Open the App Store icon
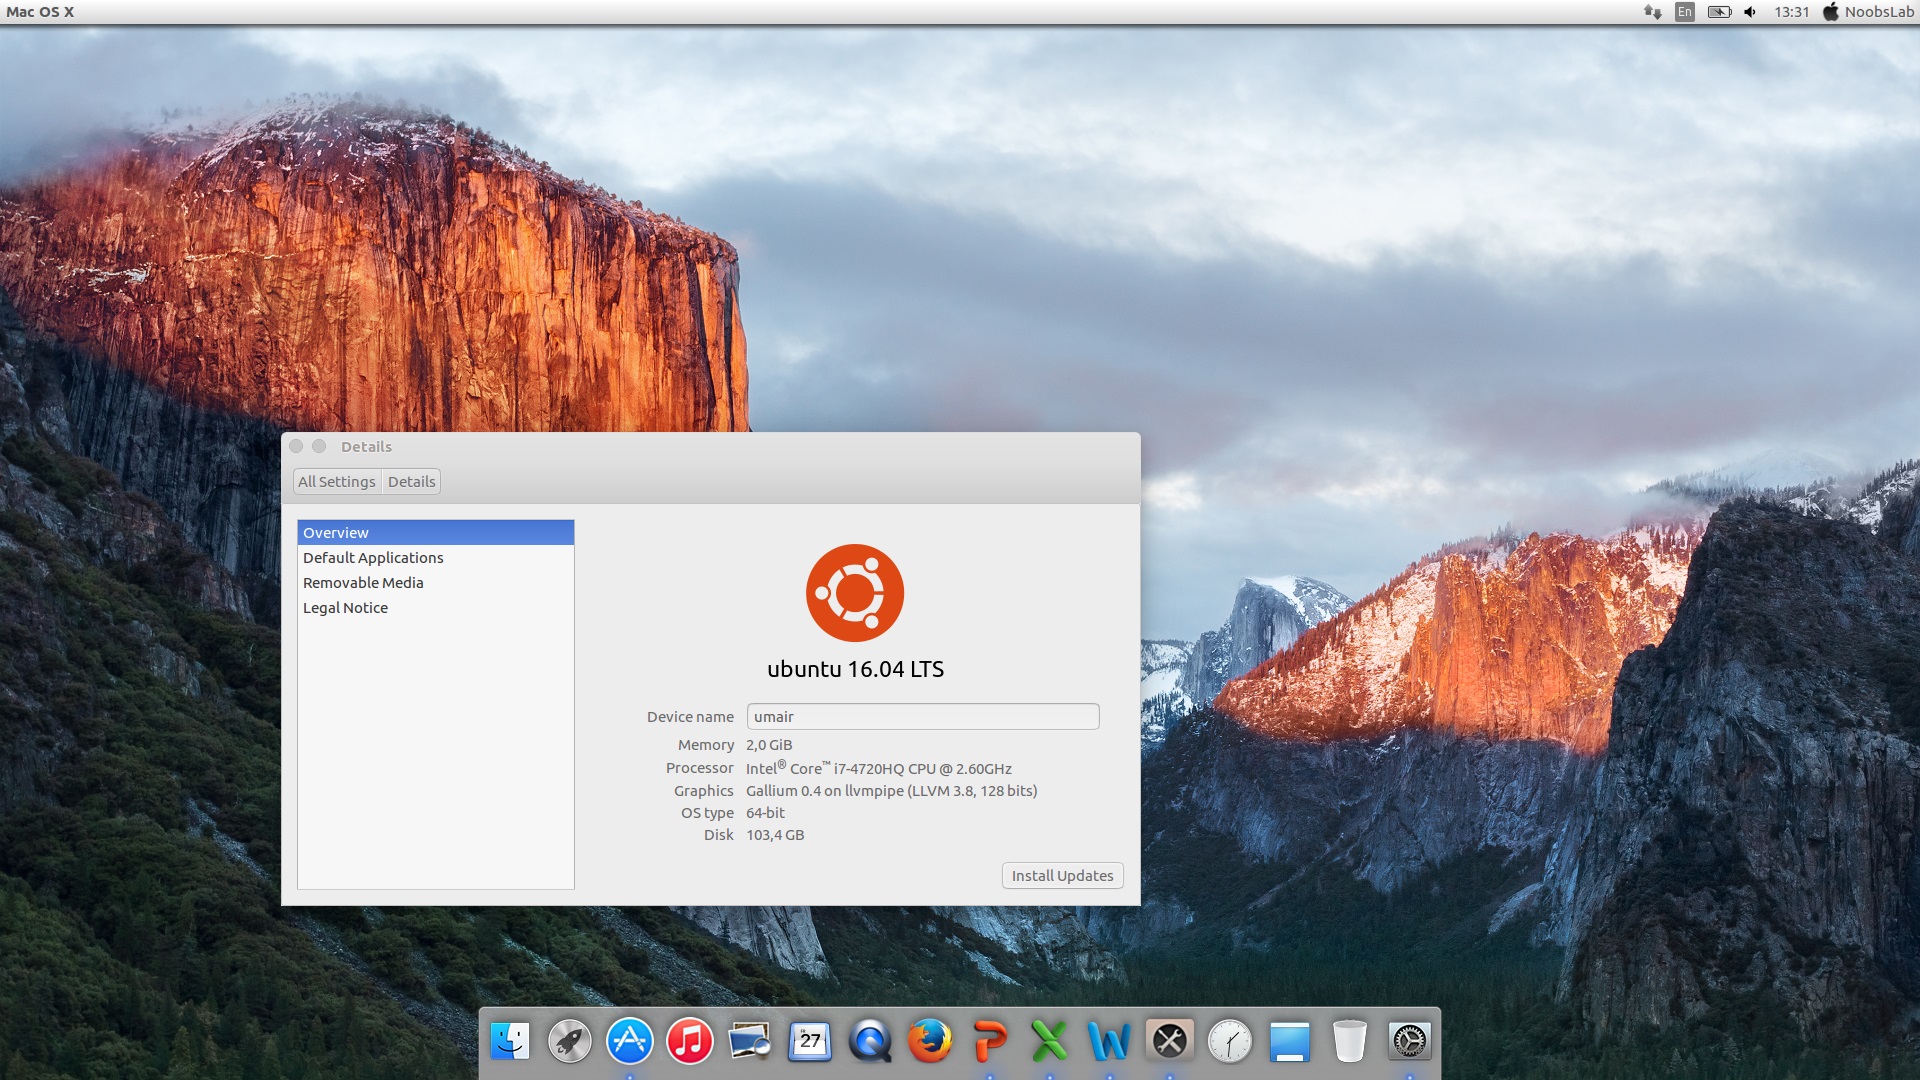The image size is (1920, 1080). coord(630,1042)
